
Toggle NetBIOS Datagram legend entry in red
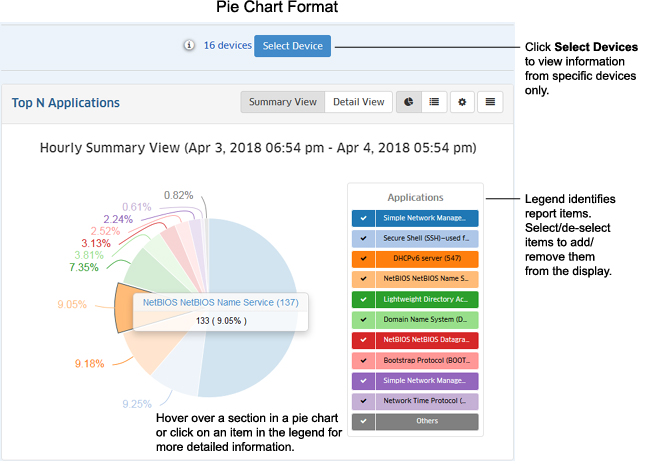pyautogui.click(x=415, y=340)
